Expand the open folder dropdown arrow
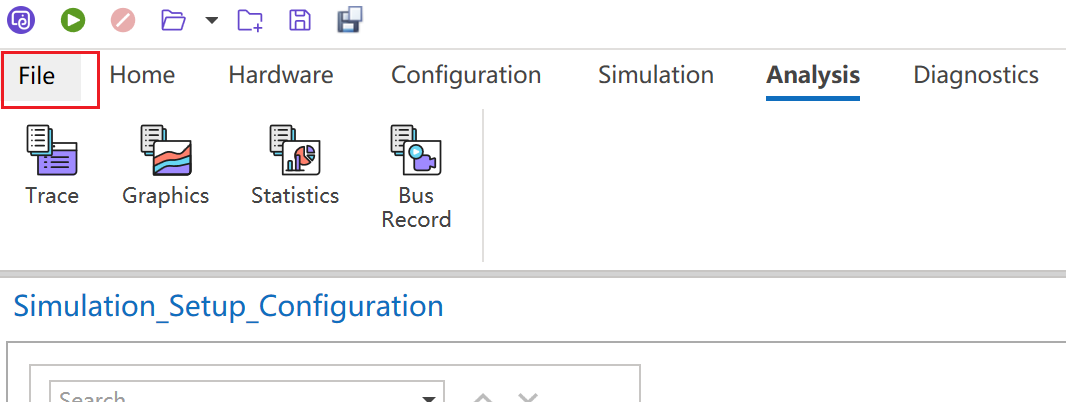 pyautogui.click(x=211, y=20)
